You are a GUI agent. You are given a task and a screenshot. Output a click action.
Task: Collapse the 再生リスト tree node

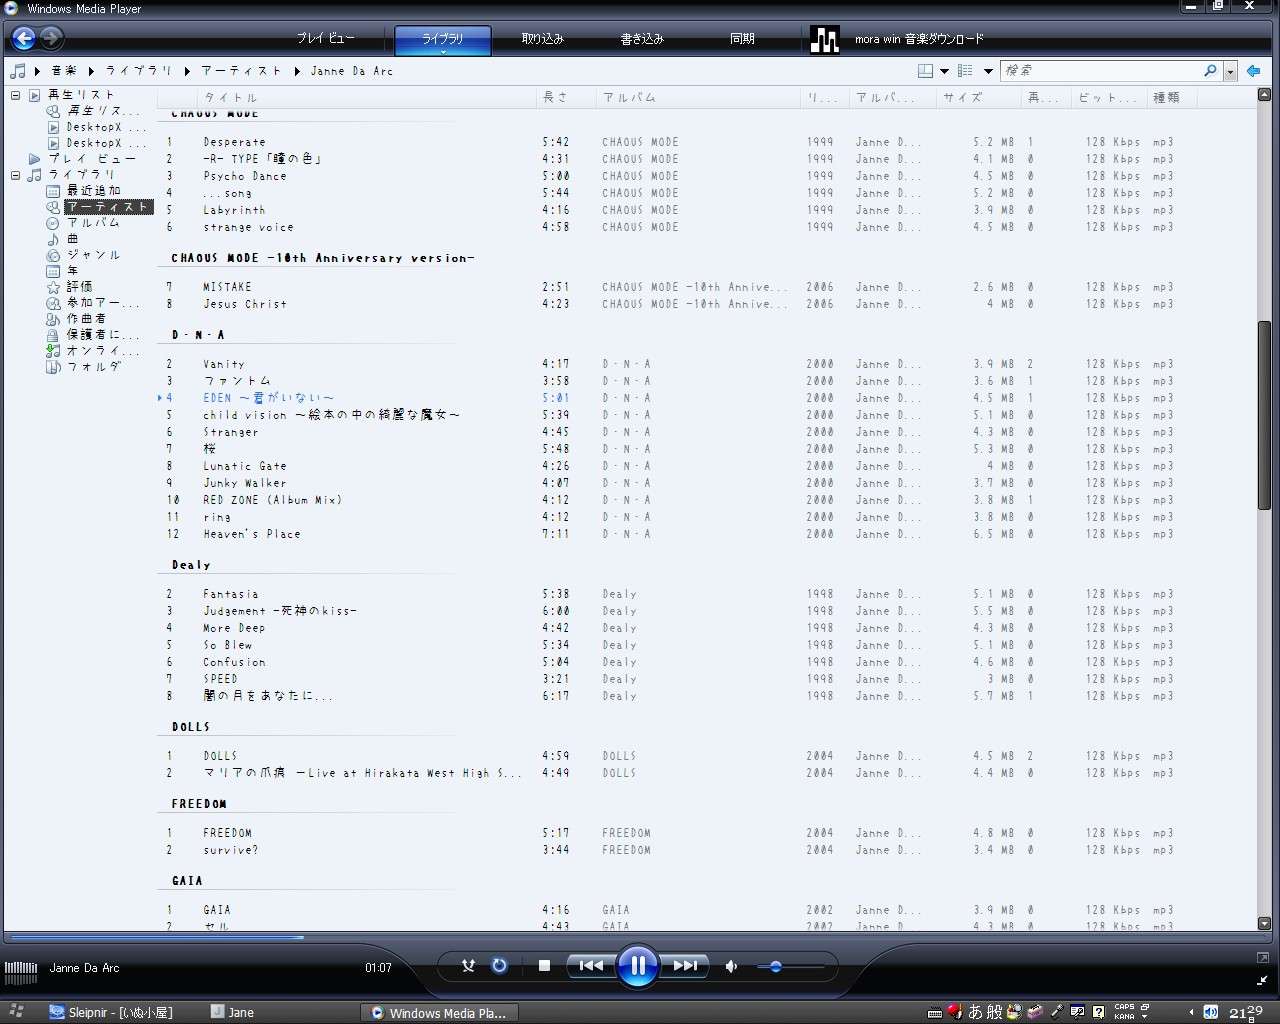(x=15, y=95)
